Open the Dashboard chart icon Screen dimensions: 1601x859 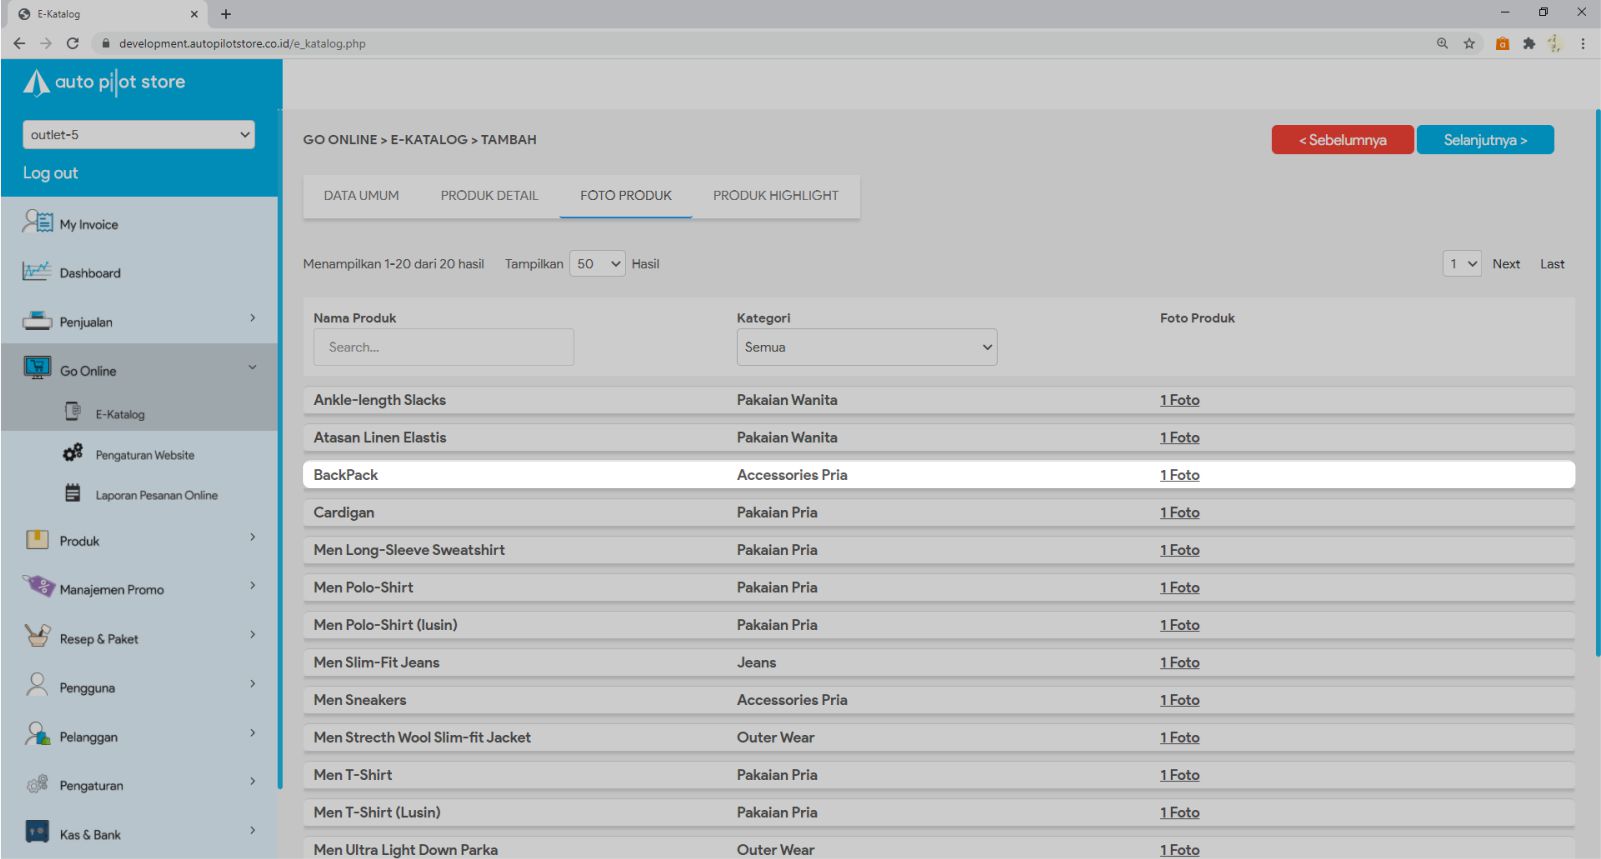[x=37, y=271]
